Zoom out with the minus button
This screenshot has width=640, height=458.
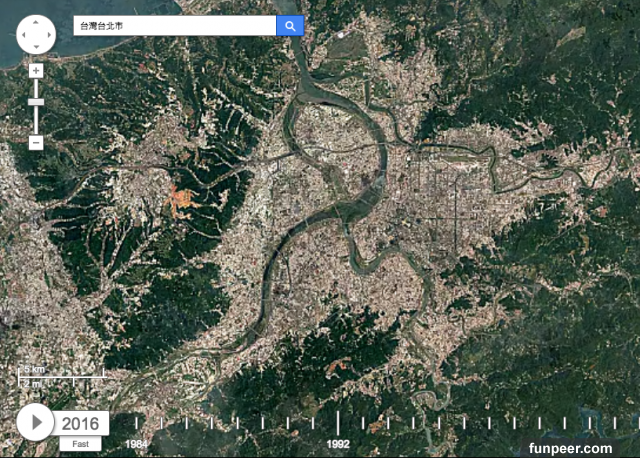pyautogui.click(x=36, y=142)
